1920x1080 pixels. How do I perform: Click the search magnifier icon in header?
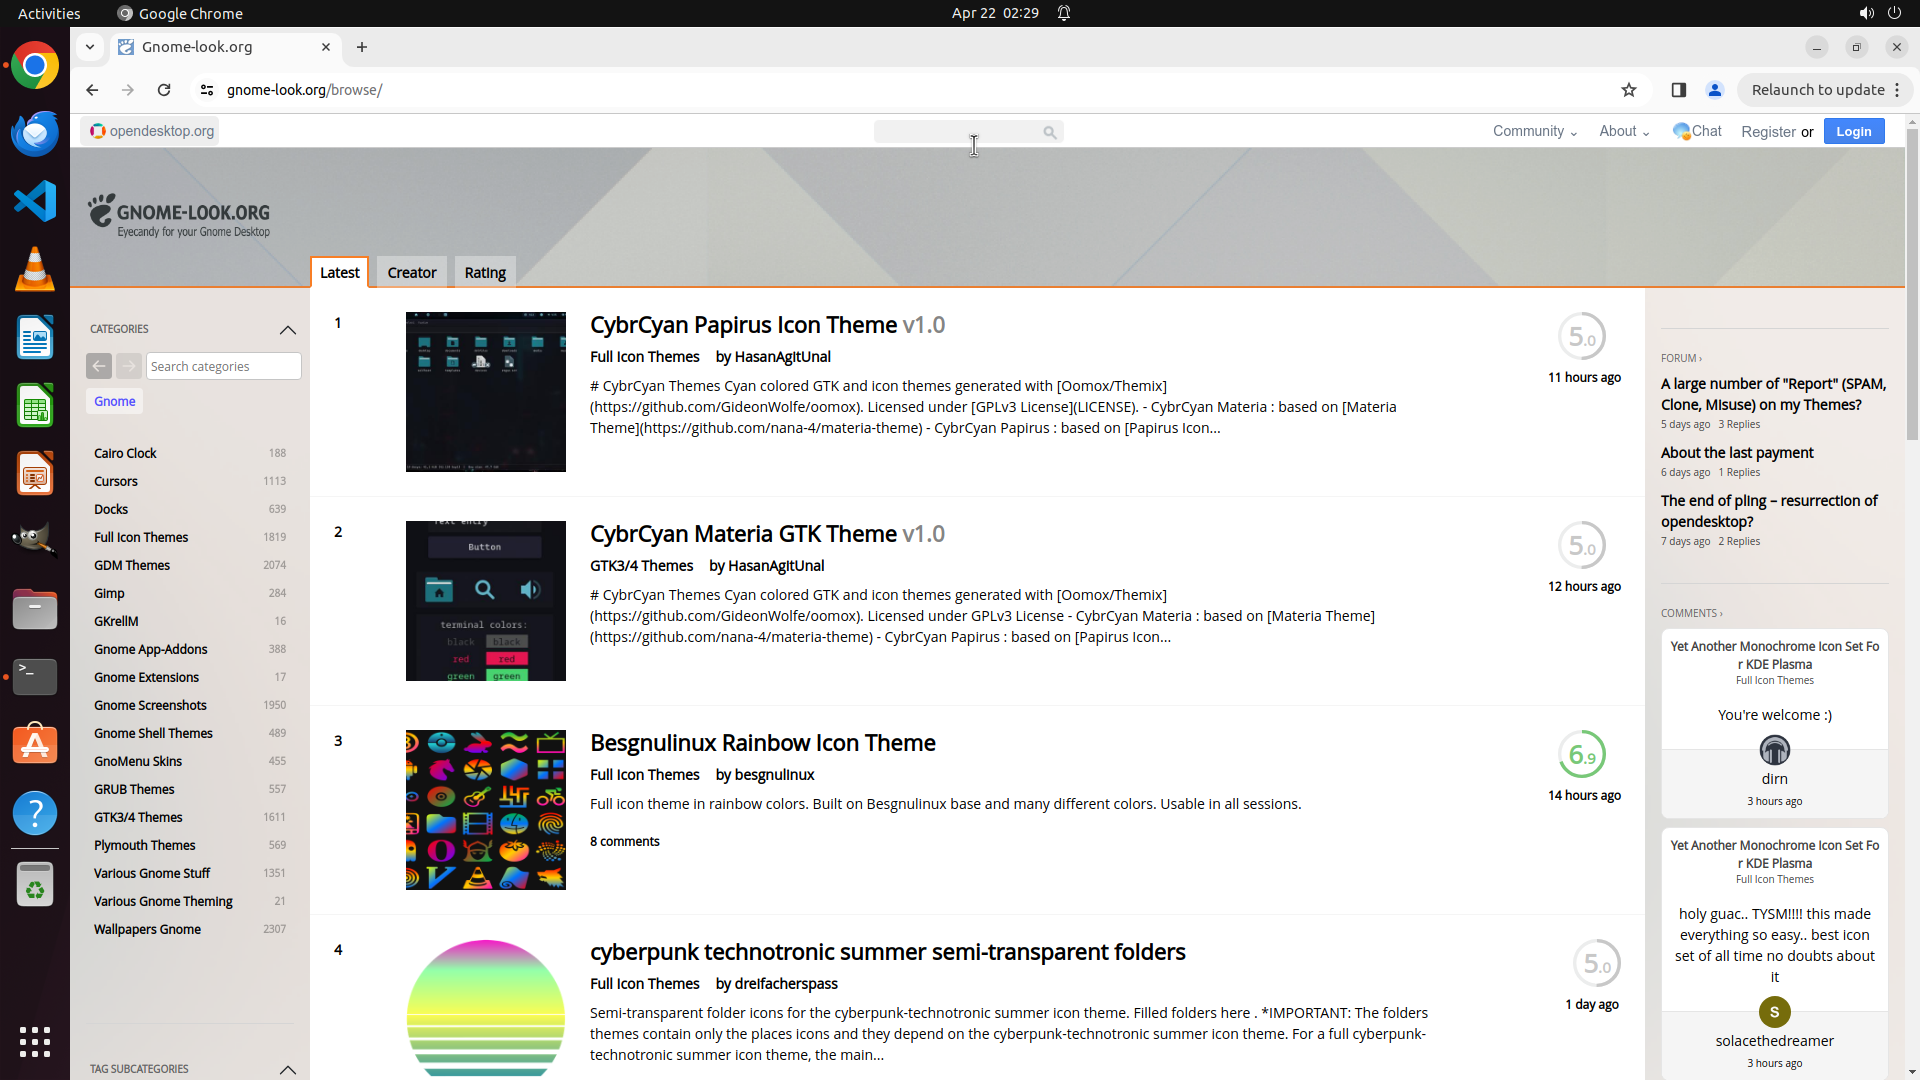click(1049, 132)
